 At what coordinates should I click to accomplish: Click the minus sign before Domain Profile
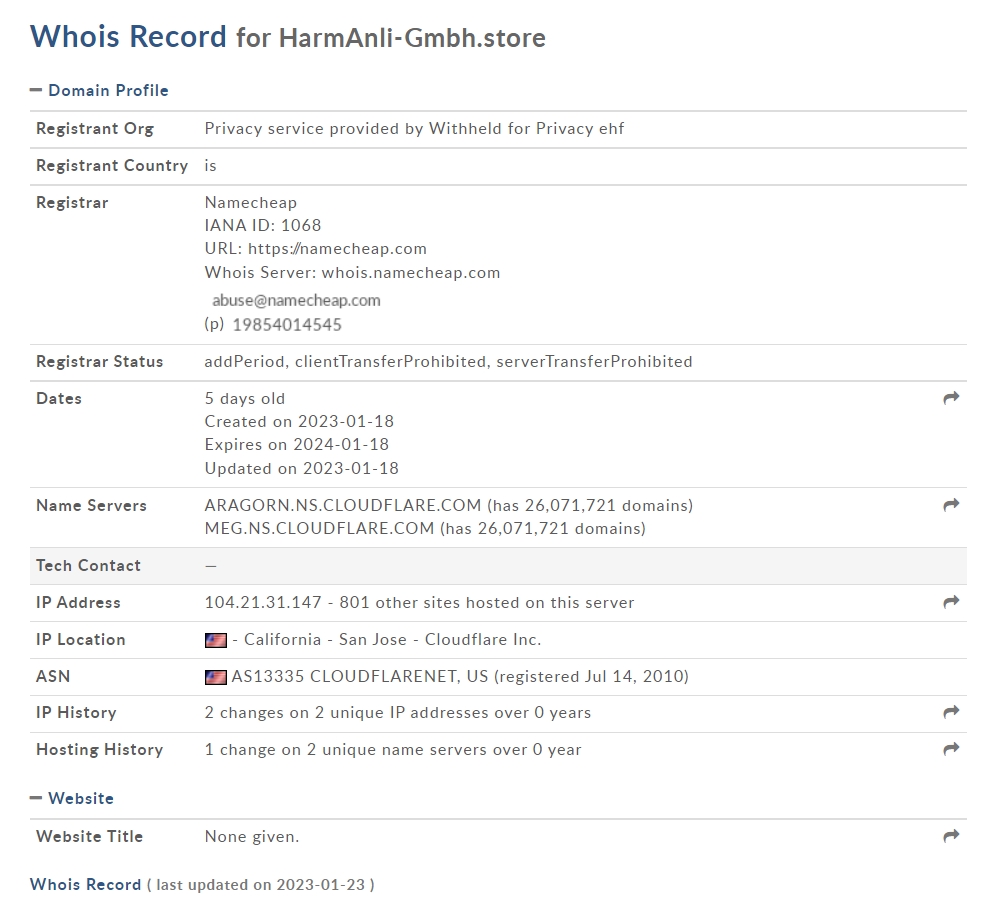(x=36, y=90)
